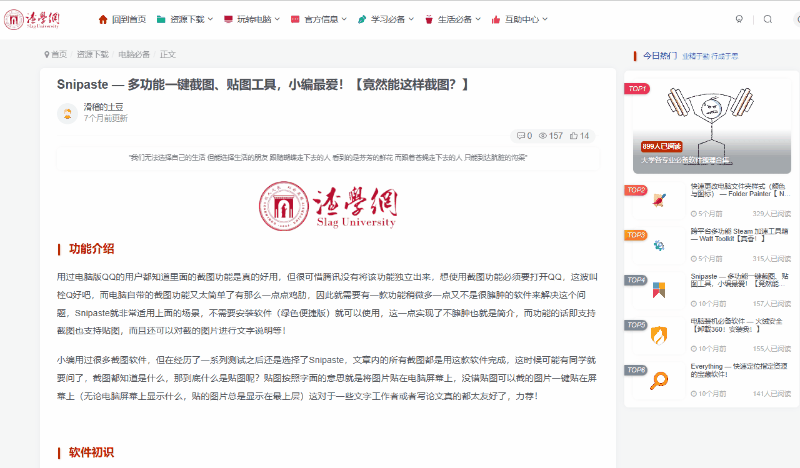800x468 pixels.
Task: Click the red icon beside 官方信息
Action: pyautogui.click(x=295, y=19)
